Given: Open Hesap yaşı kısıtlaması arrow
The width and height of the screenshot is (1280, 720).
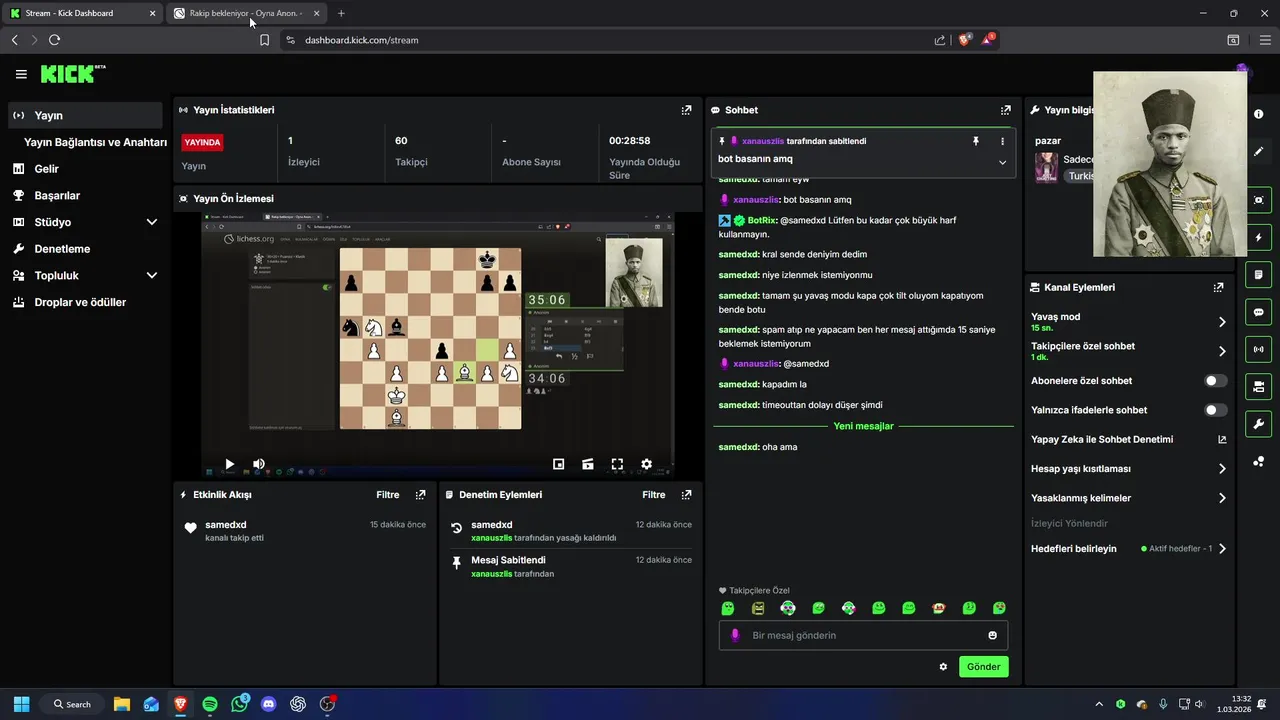Looking at the screenshot, I should pyautogui.click(x=1222, y=469).
